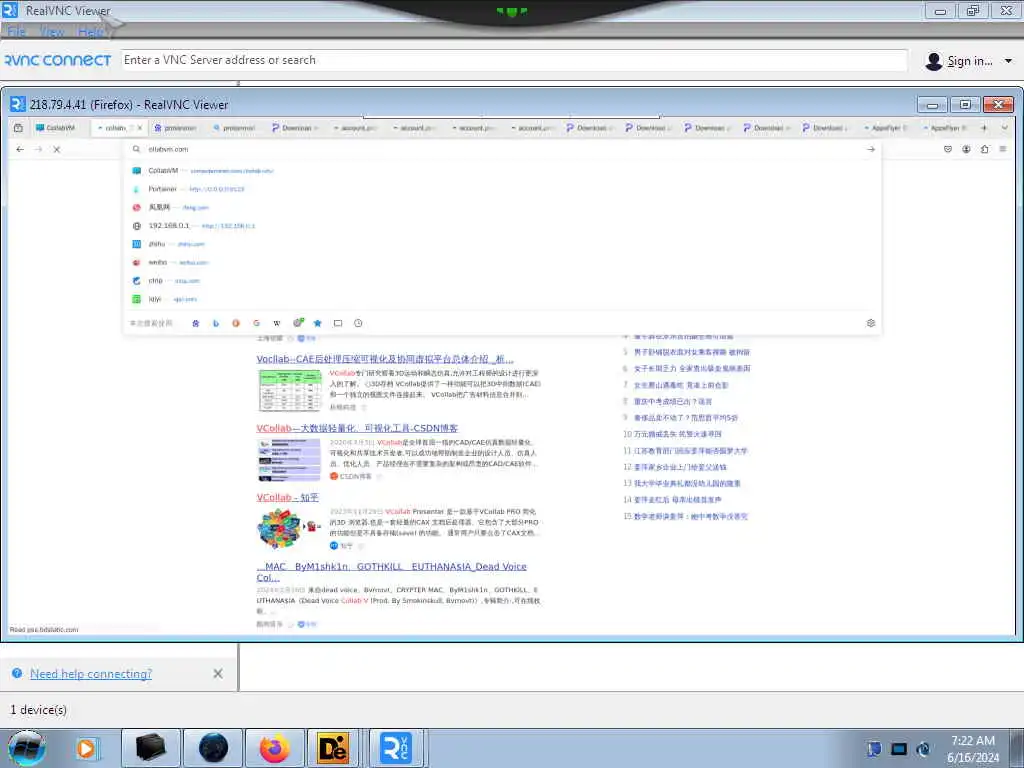Open Vocllab-CAE search result link

click(x=385, y=359)
